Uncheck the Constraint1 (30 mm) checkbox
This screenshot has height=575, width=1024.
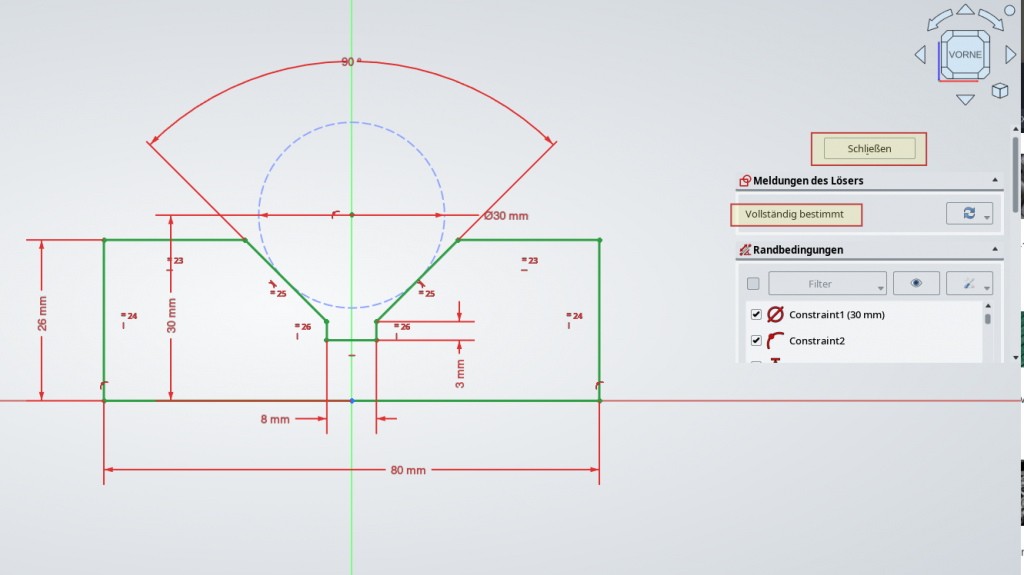756,315
